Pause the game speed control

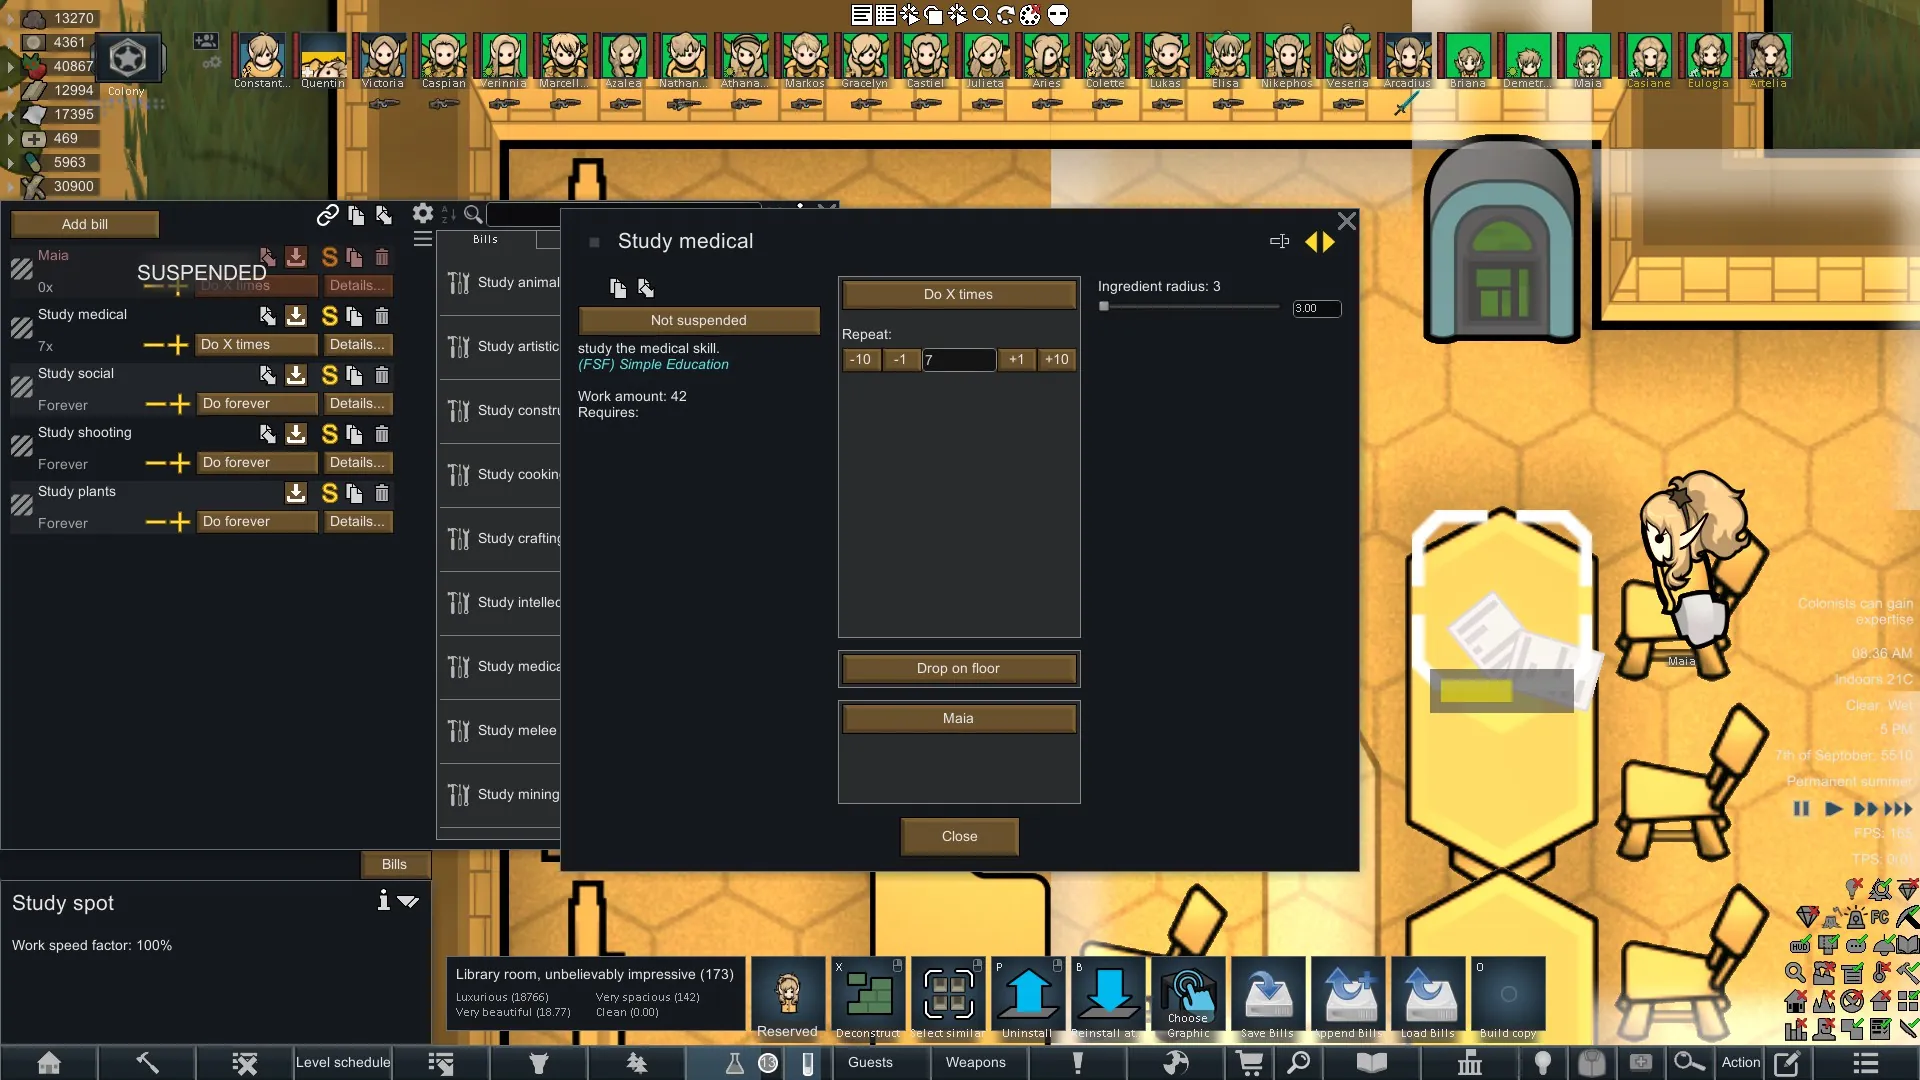1801,809
